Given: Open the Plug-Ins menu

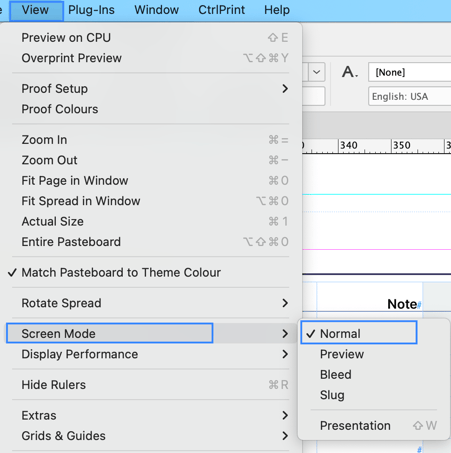Looking at the screenshot, I should [x=91, y=10].
